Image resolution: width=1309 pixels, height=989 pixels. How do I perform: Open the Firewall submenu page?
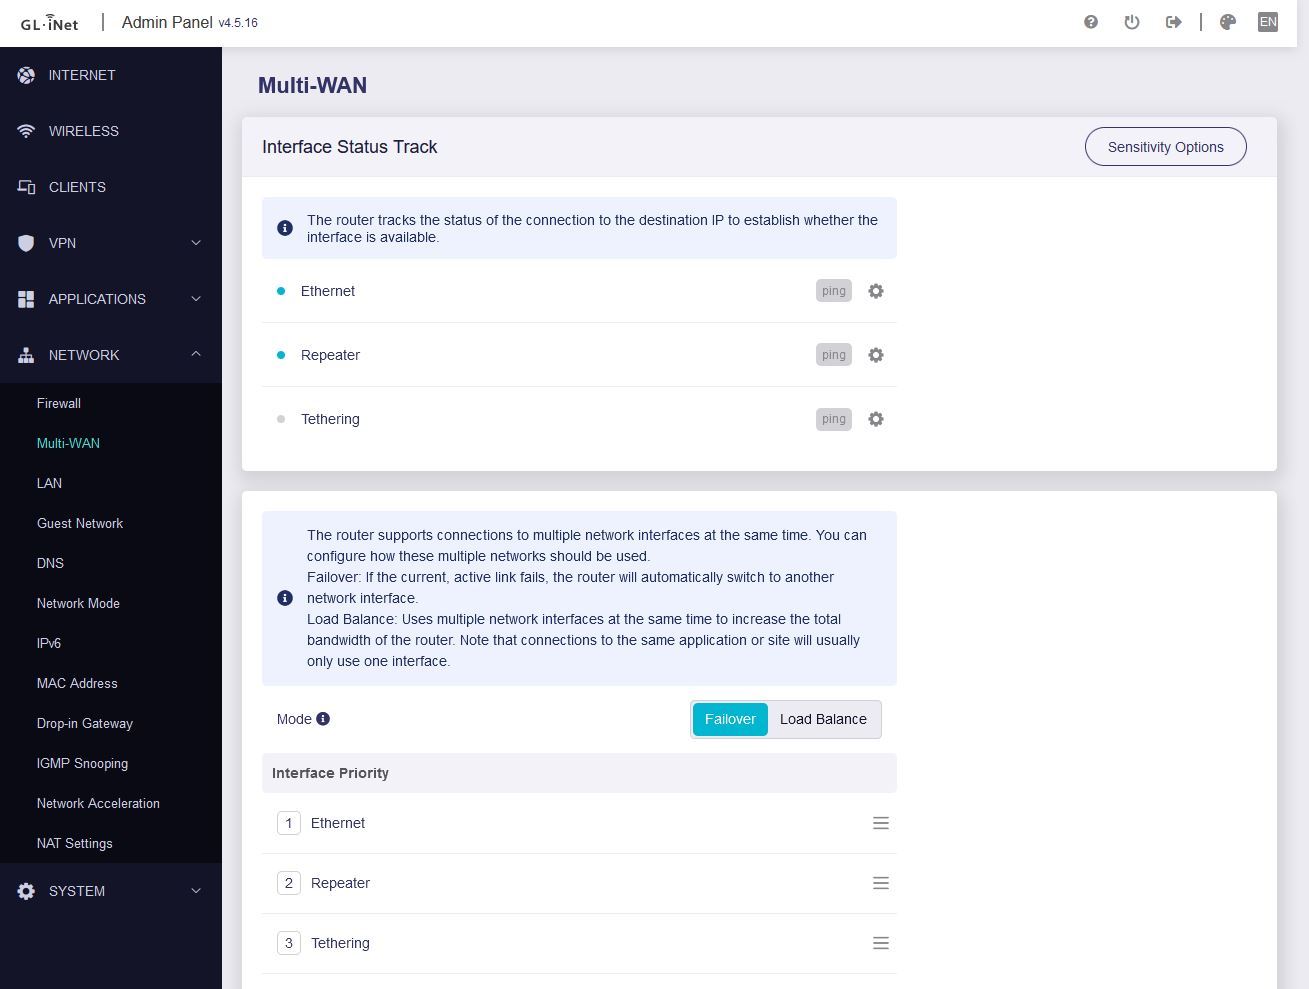(59, 403)
